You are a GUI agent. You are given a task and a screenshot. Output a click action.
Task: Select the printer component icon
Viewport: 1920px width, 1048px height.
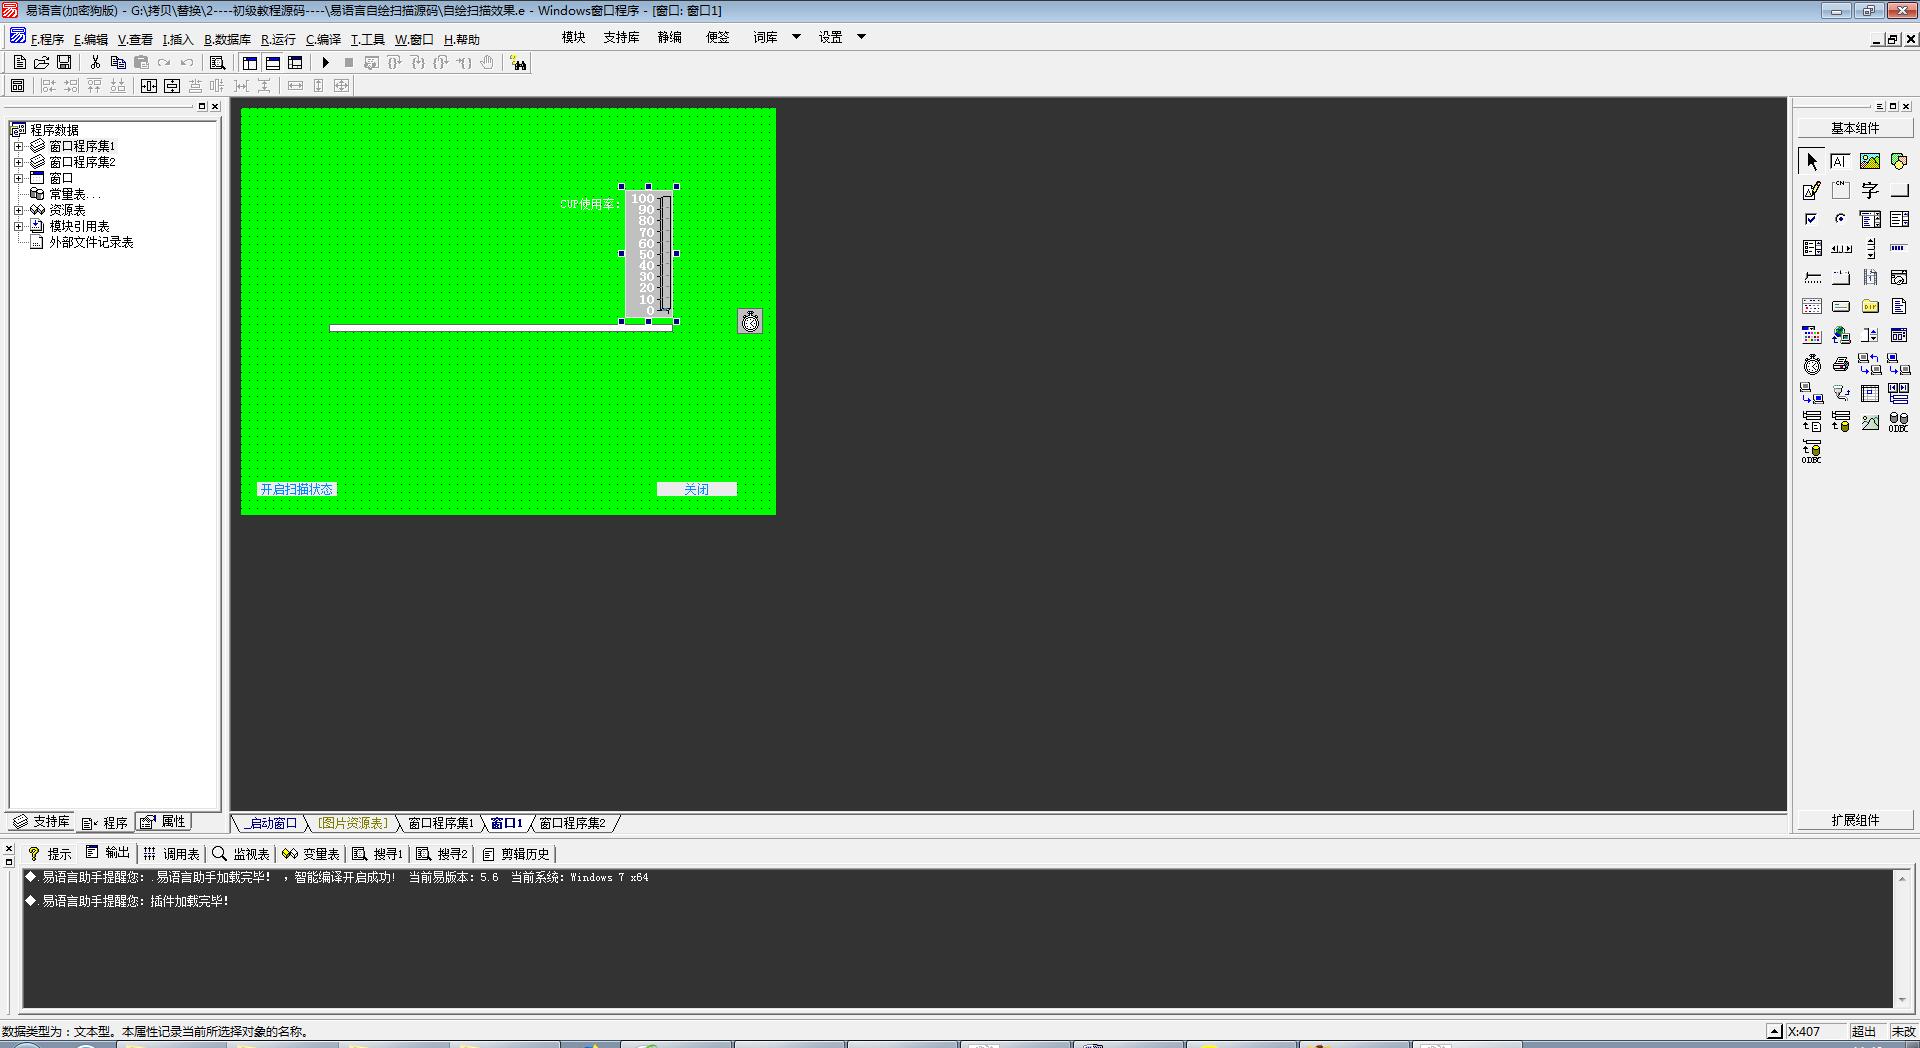(1840, 364)
